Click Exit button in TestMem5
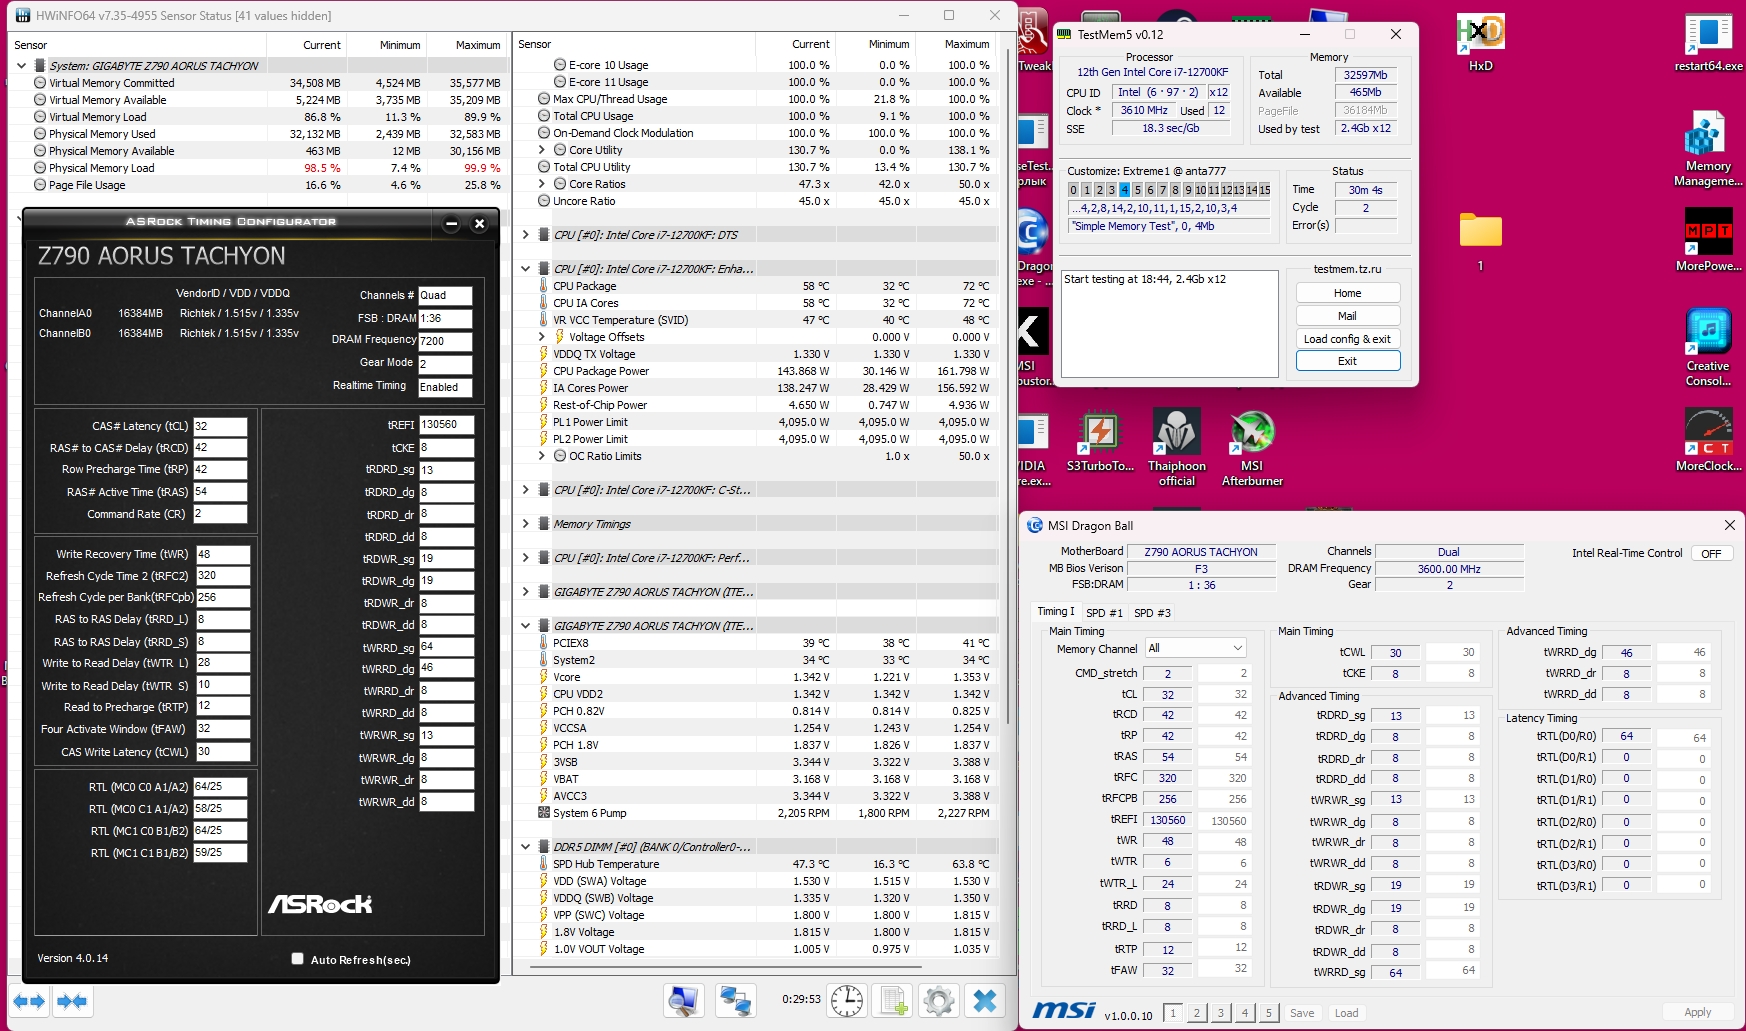Image resolution: width=1746 pixels, height=1031 pixels. (x=1348, y=361)
